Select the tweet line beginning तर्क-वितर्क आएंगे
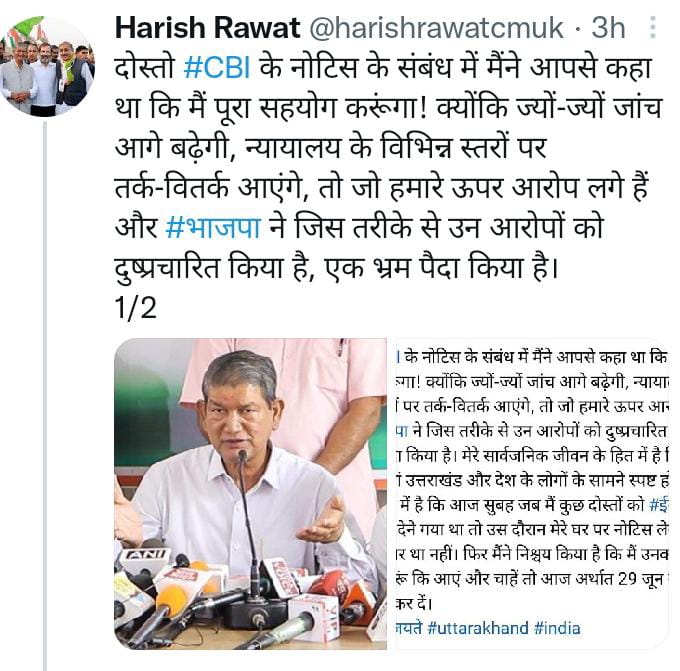Screen dimensions: 680x671 [381, 188]
